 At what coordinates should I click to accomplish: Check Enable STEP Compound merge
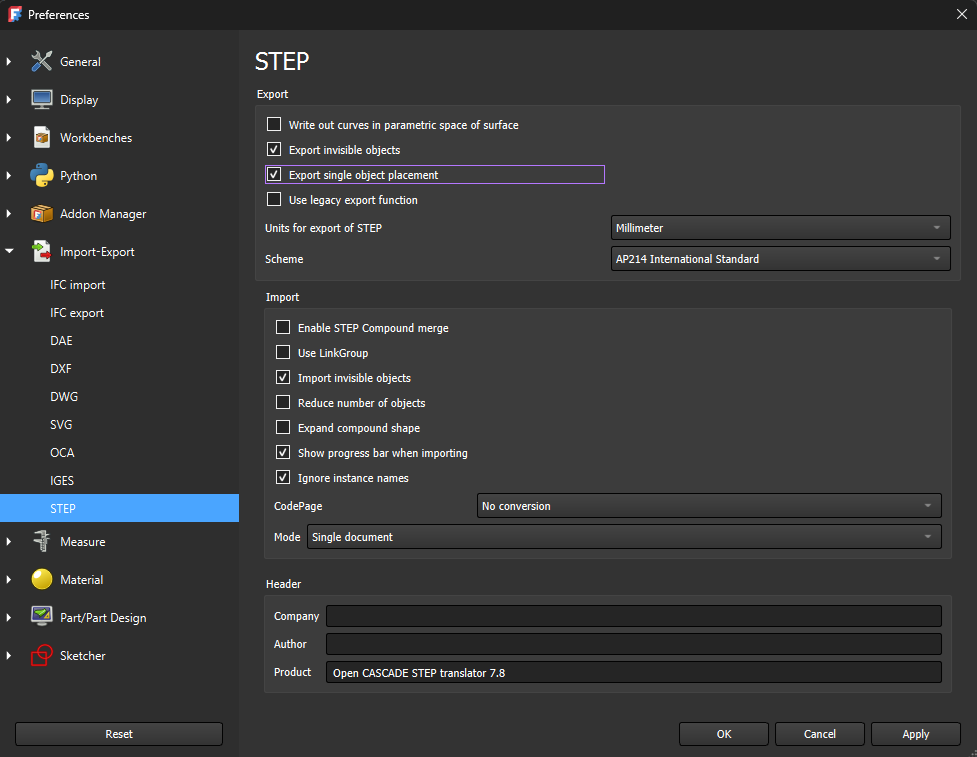283,327
